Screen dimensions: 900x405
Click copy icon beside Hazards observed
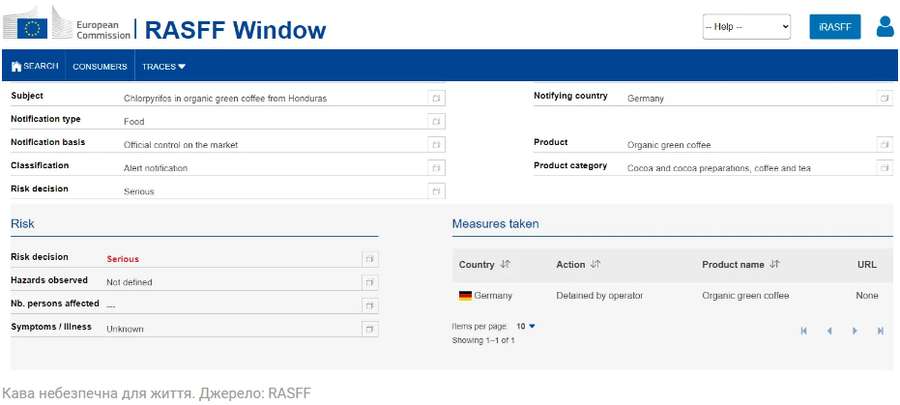370,282
